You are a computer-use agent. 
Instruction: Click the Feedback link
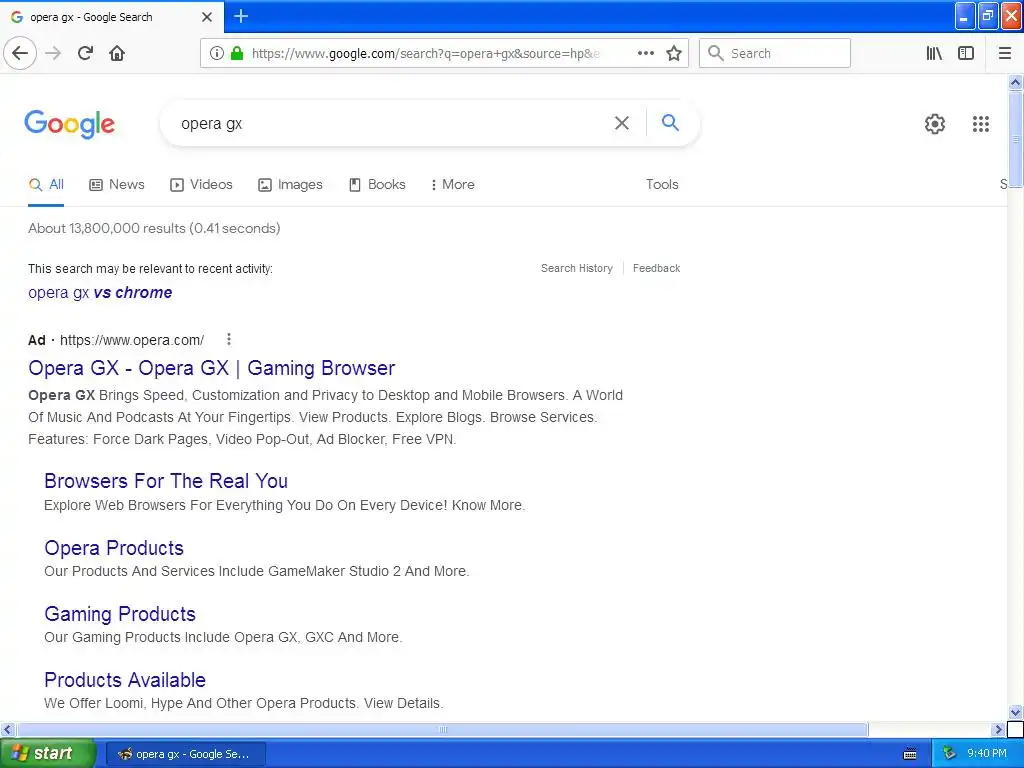pos(656,268)
